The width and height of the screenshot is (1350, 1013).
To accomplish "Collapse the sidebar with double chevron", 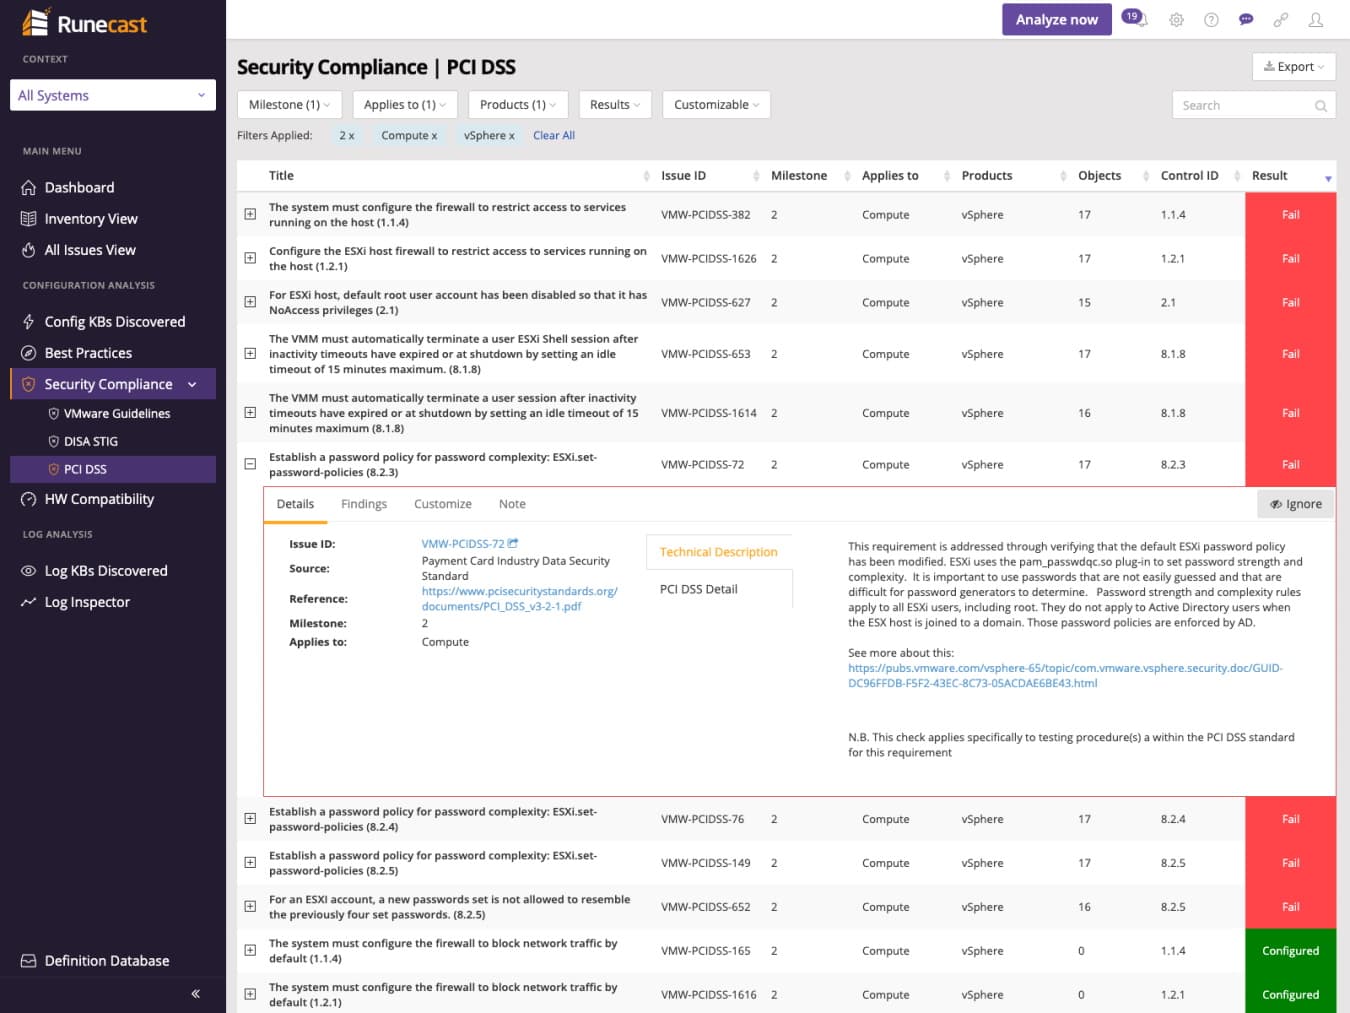I will [195, 993].
